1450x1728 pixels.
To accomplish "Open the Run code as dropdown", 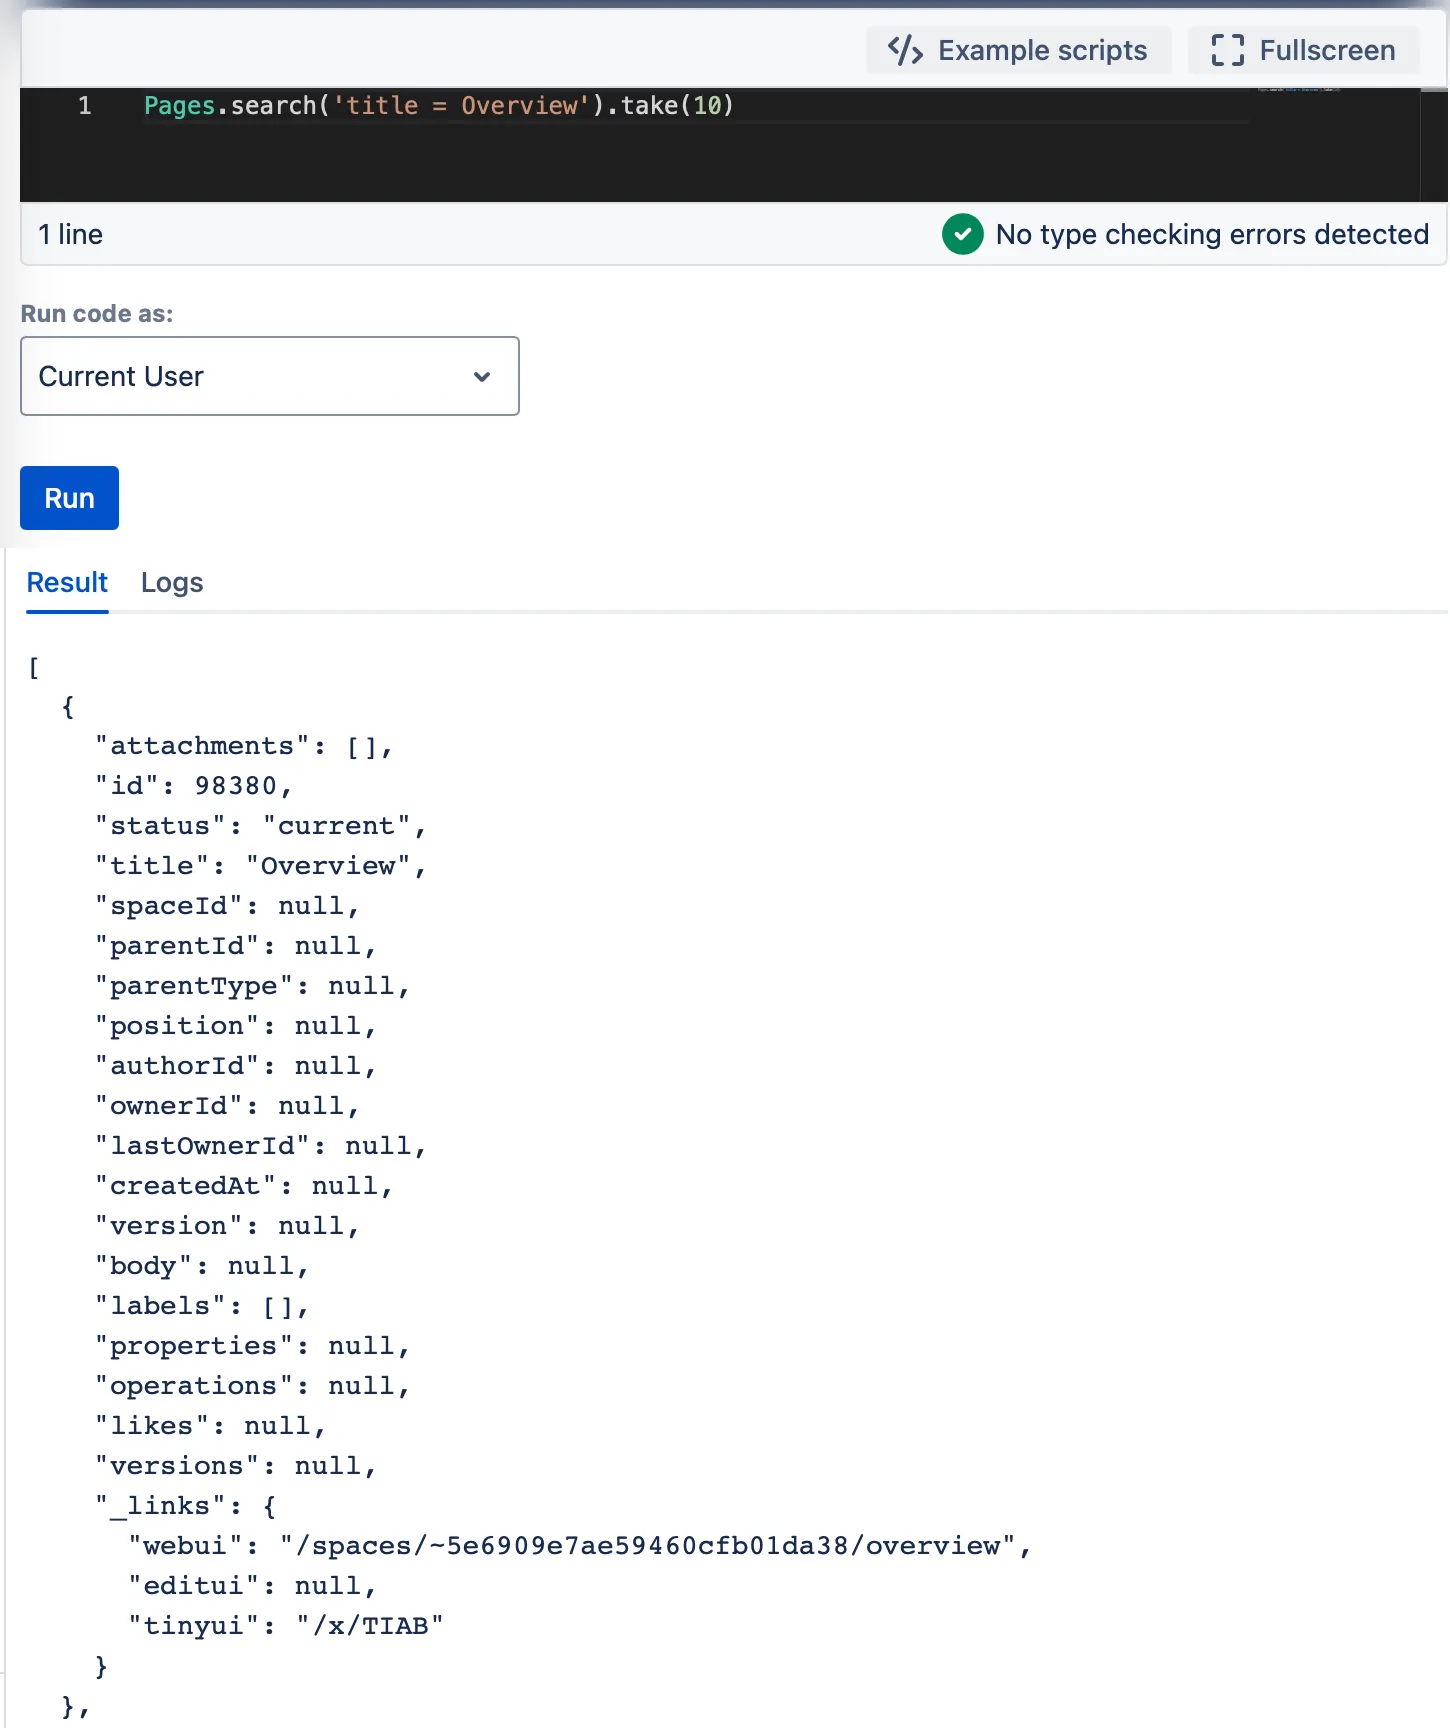I will pos(270,376).
